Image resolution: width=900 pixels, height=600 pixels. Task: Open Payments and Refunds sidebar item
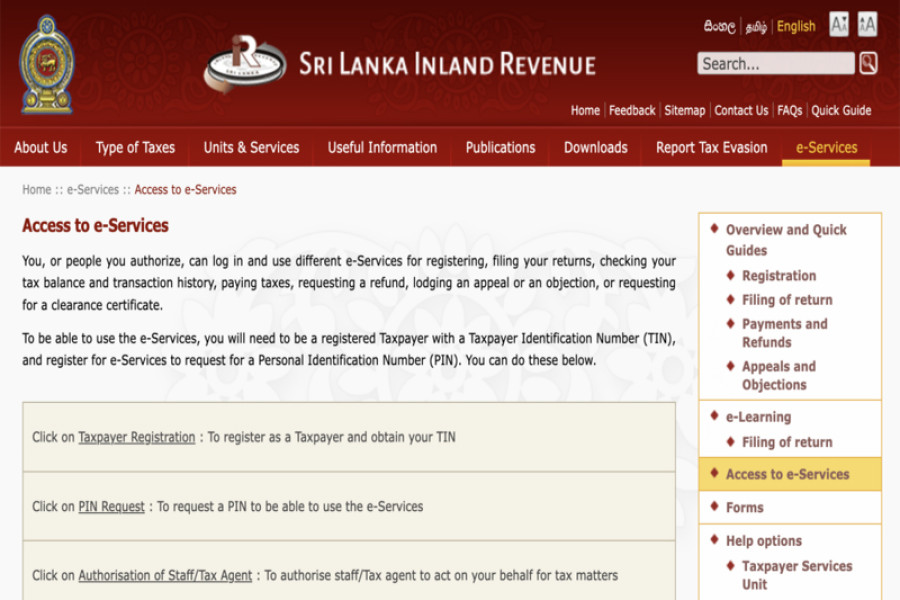(x=785, y=333)
